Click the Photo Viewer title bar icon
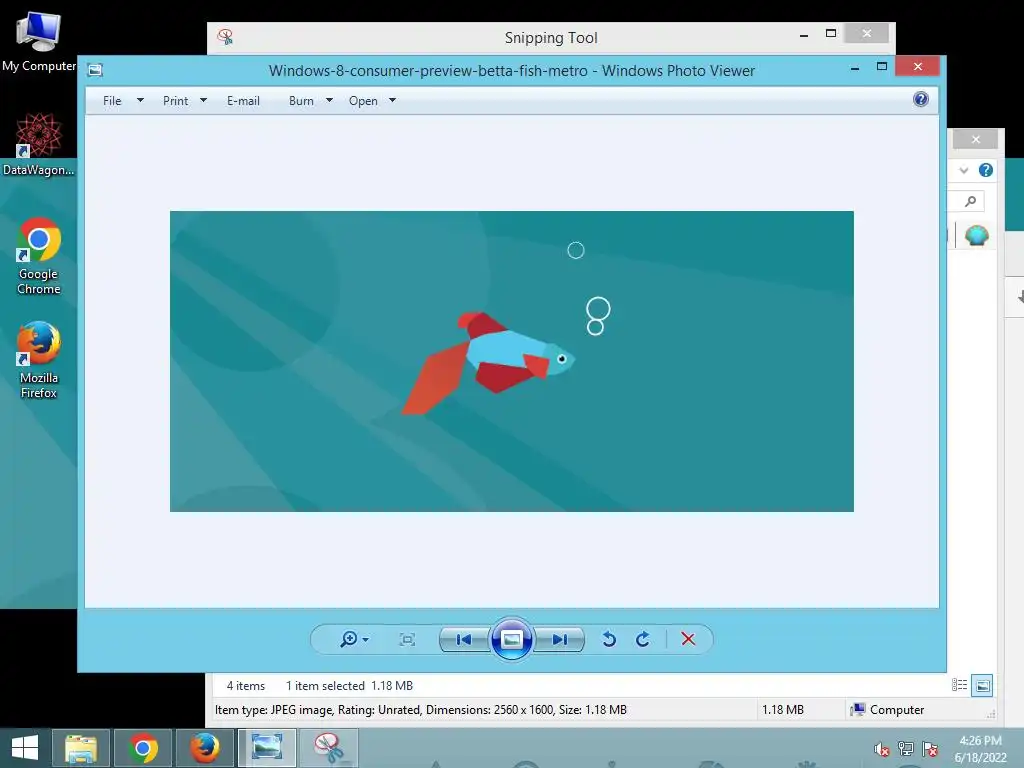 click(95, 70)
